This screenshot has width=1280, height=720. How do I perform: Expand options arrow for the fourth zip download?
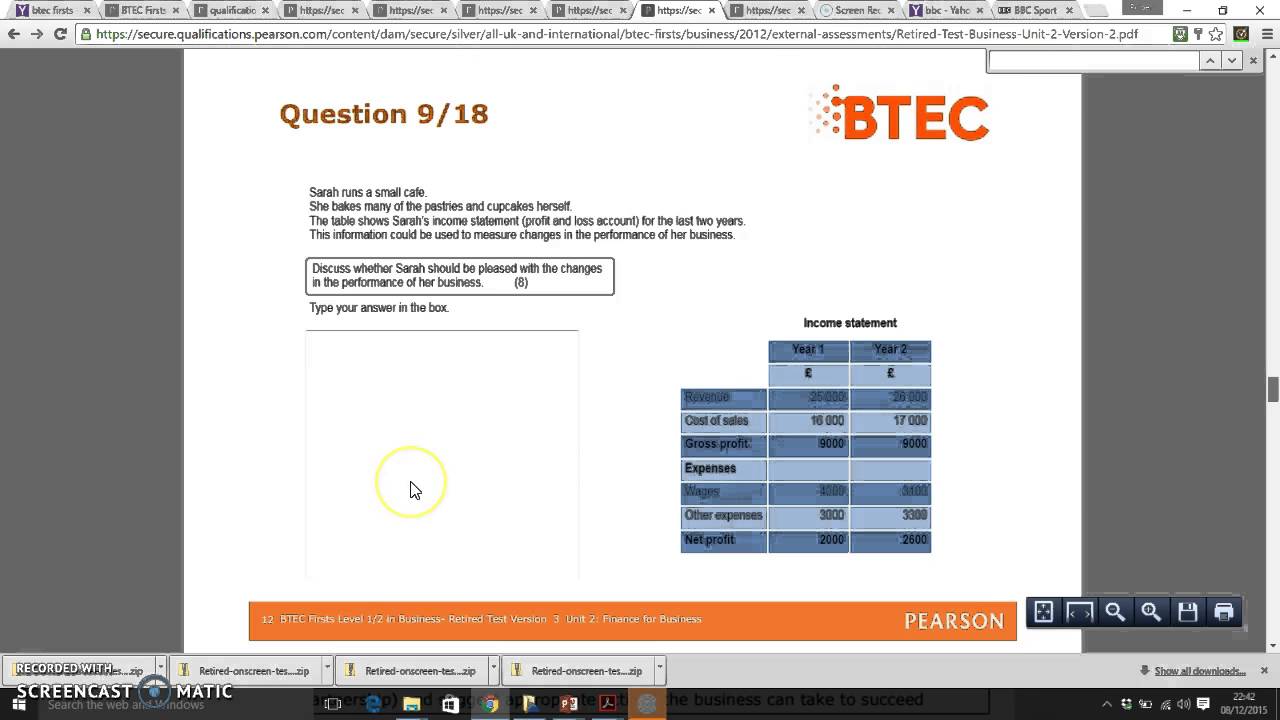tap(660, 671)
